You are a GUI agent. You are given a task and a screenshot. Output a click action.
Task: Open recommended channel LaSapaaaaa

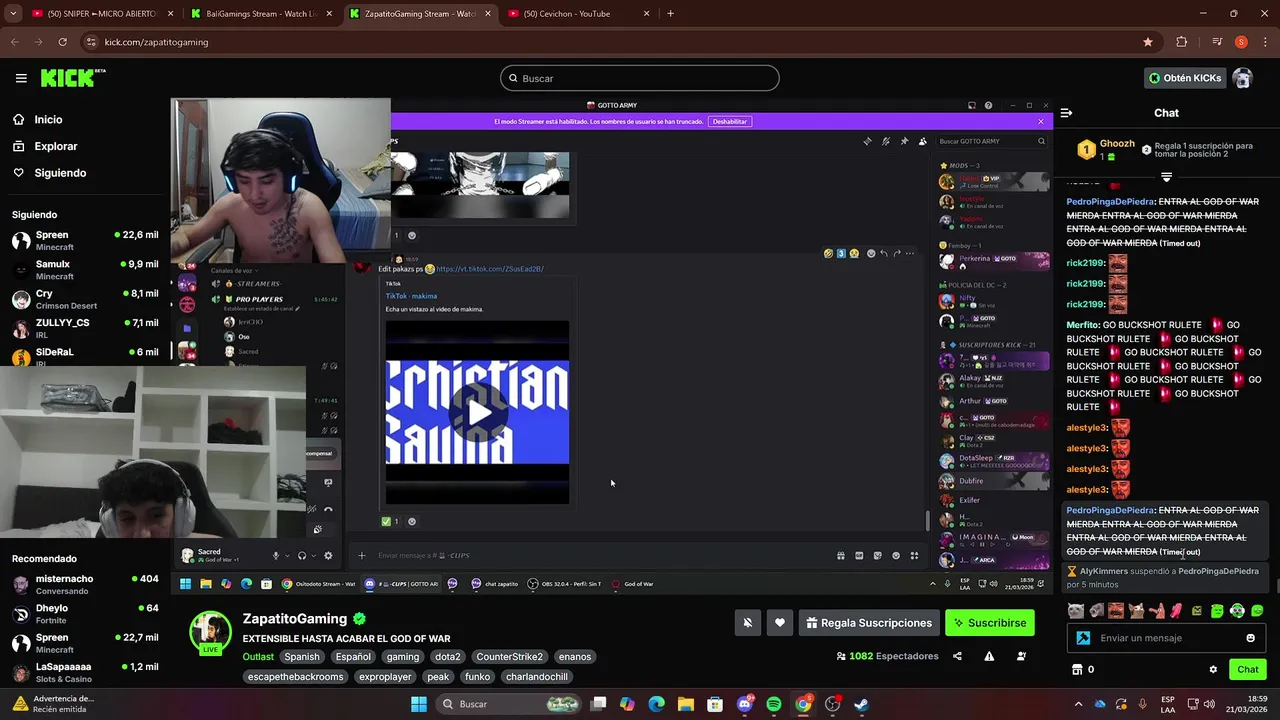pos(85,672)
